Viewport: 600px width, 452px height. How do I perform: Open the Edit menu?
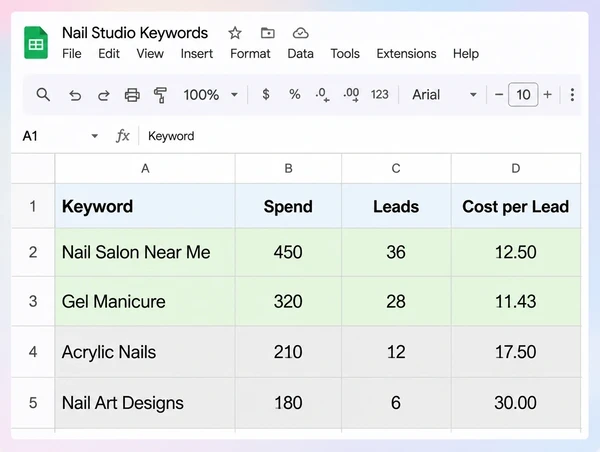coord(109,54)
